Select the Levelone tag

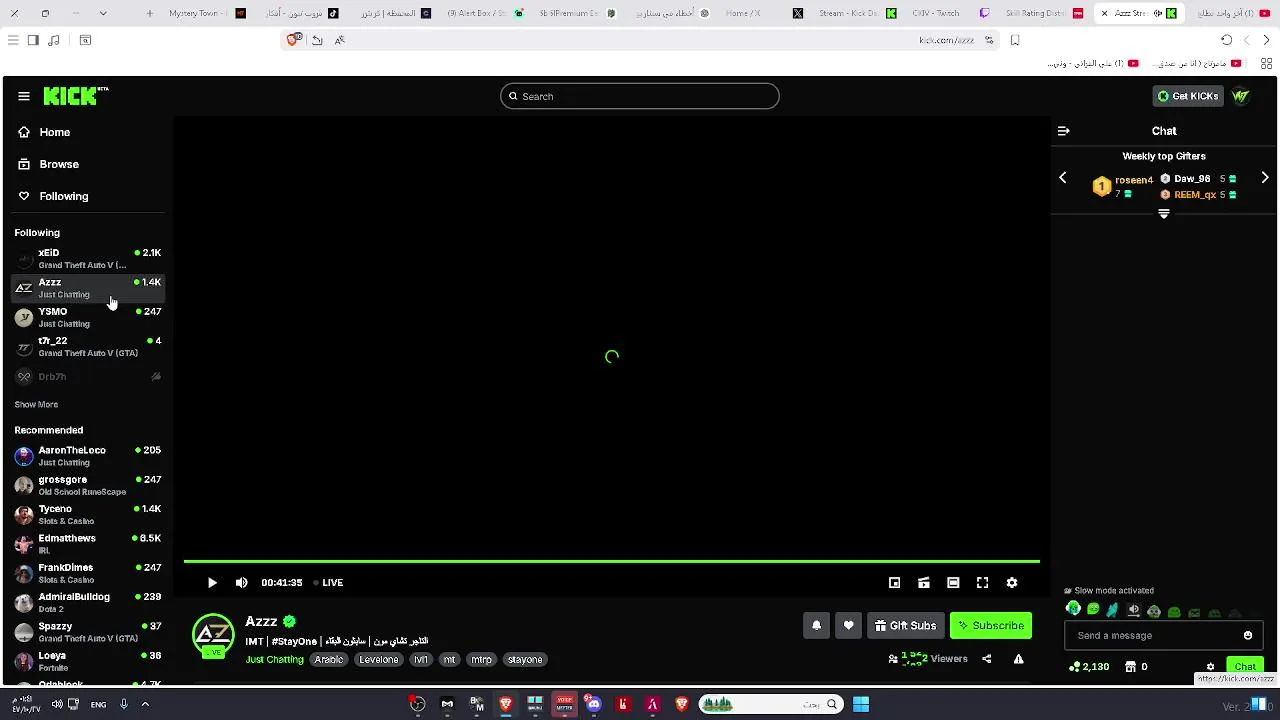click(x=379, y=660)
